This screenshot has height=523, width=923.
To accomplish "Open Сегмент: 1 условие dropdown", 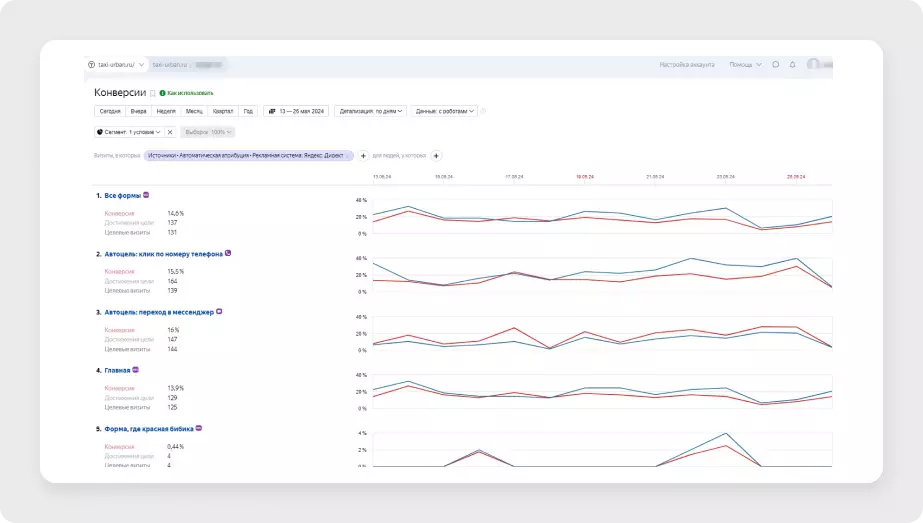I will pyautogui.click(x=129, y=132).
